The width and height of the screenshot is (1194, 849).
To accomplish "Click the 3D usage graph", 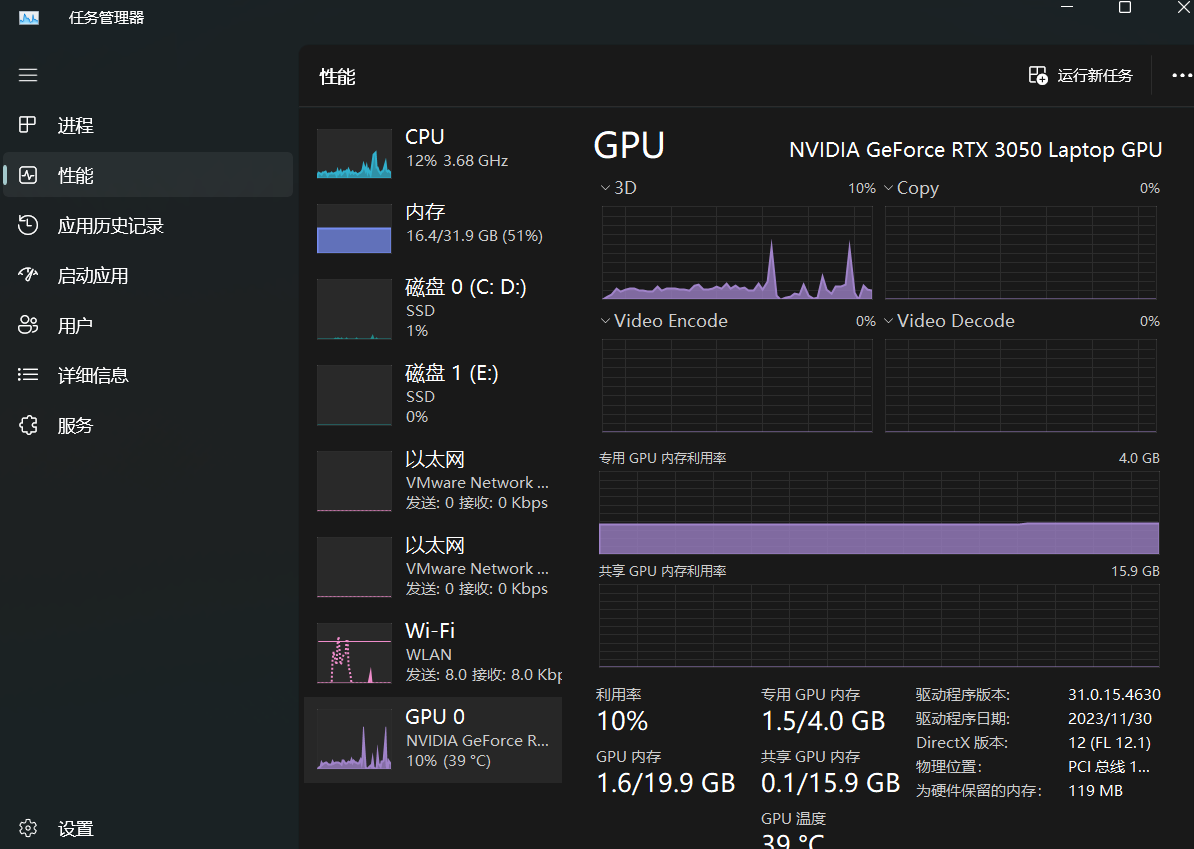I will tap(737, 252).
